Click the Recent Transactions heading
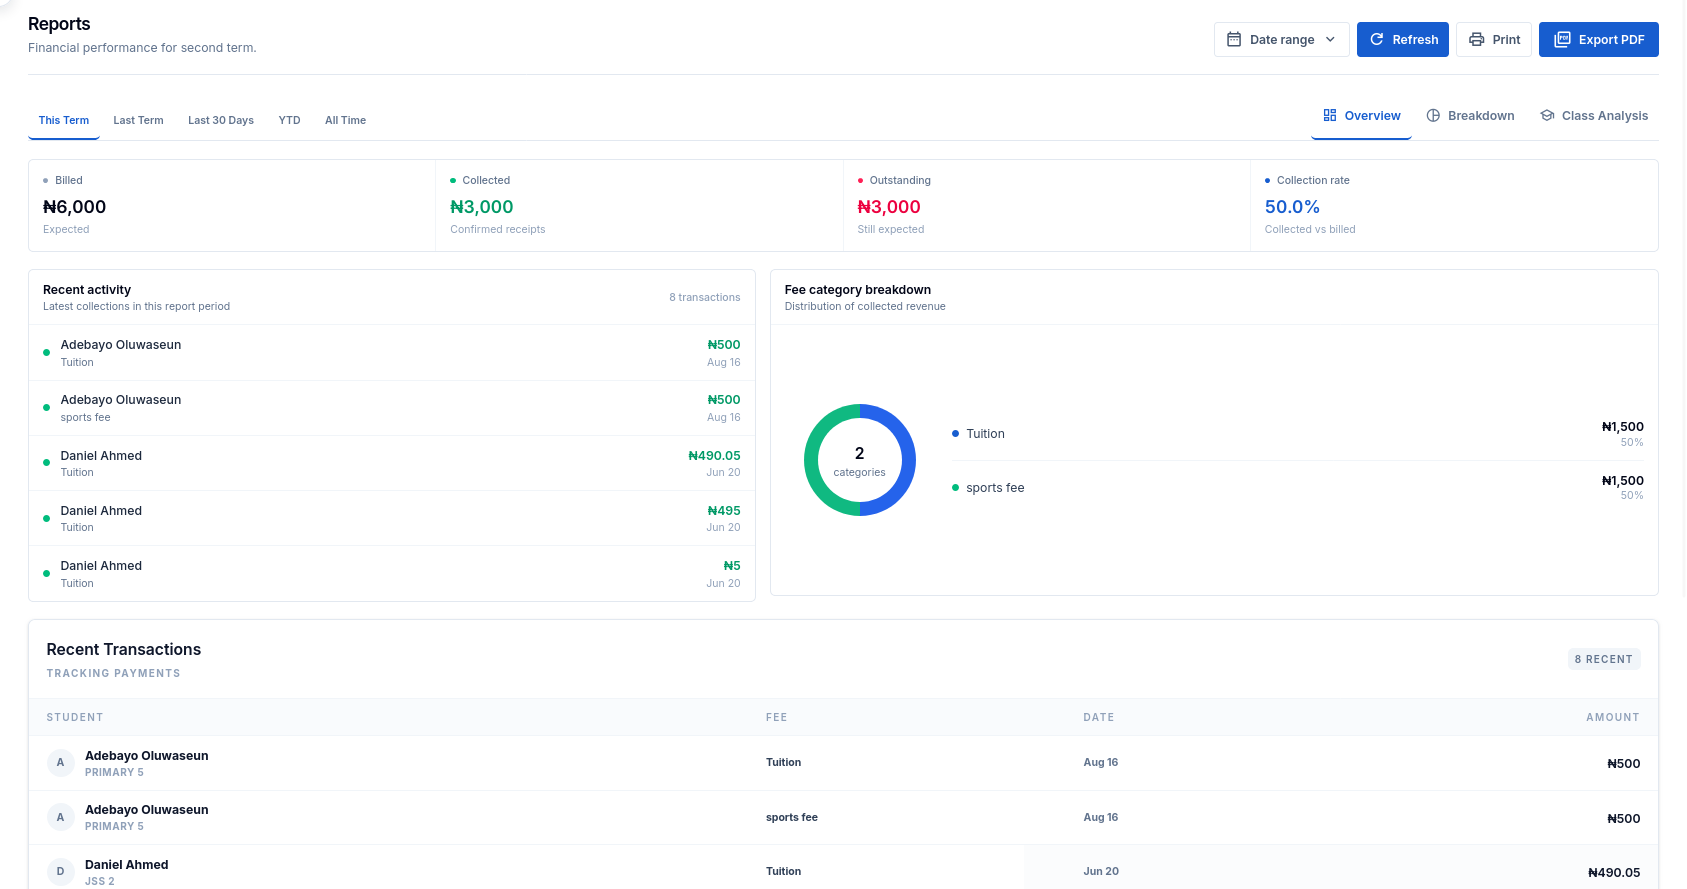 [124, 650]
